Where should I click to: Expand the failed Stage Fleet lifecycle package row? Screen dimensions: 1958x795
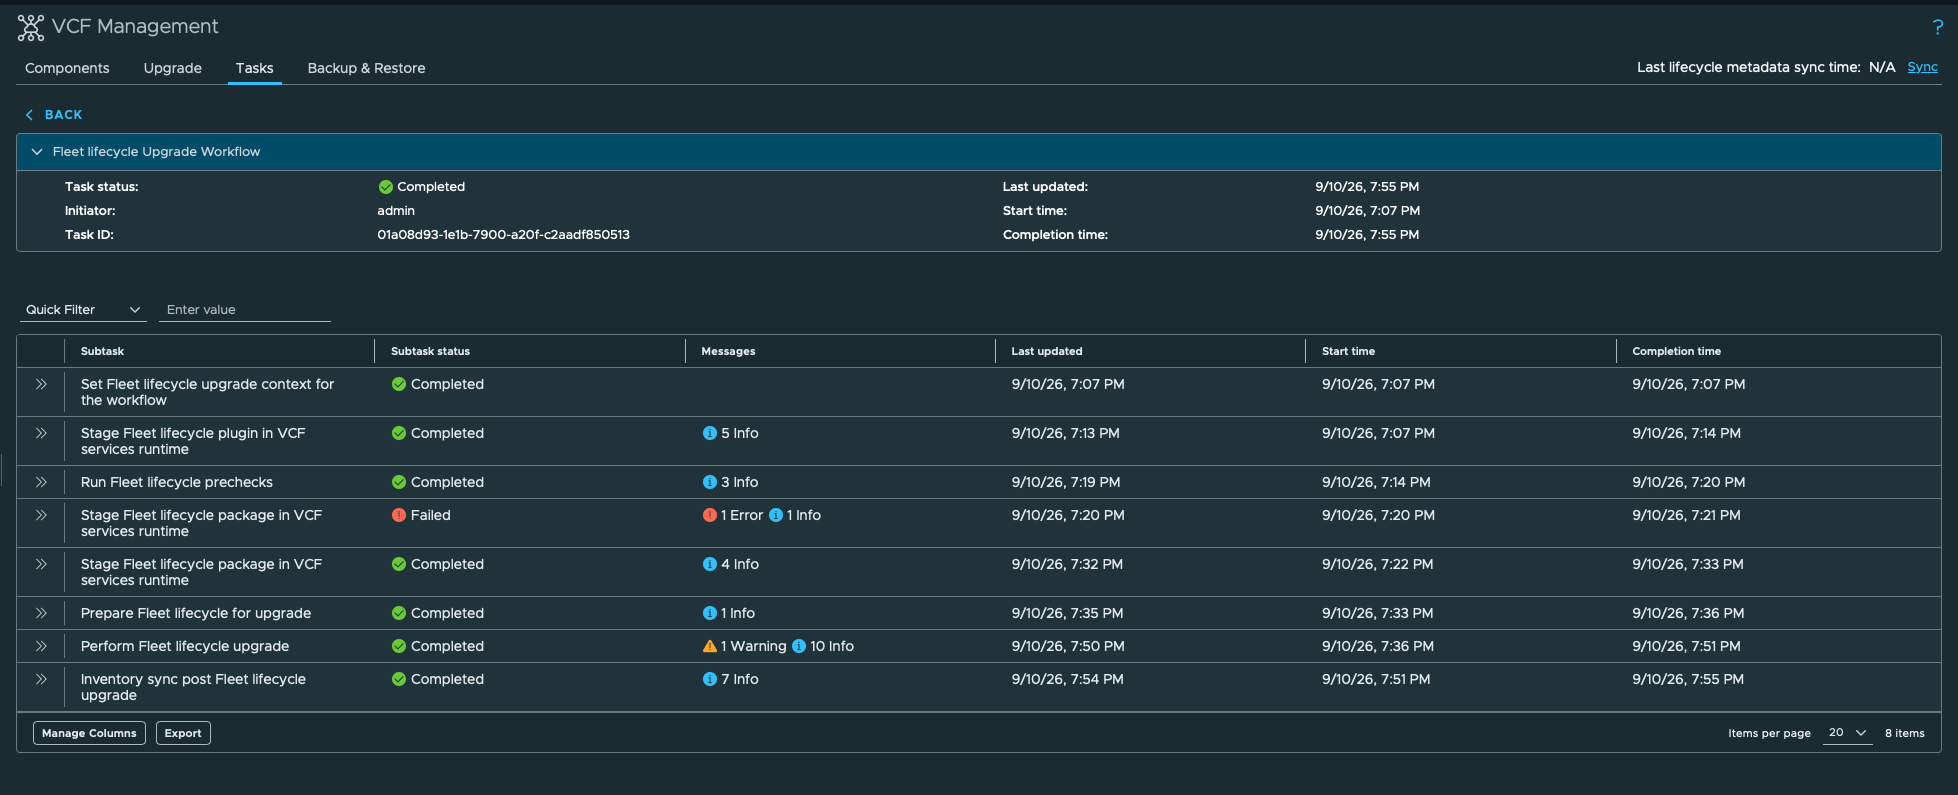[41, 515]
